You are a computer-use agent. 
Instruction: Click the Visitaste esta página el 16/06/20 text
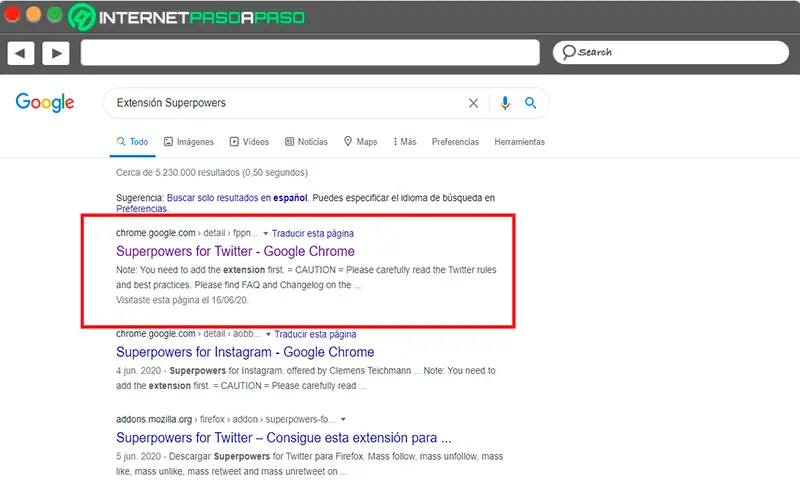182,300
